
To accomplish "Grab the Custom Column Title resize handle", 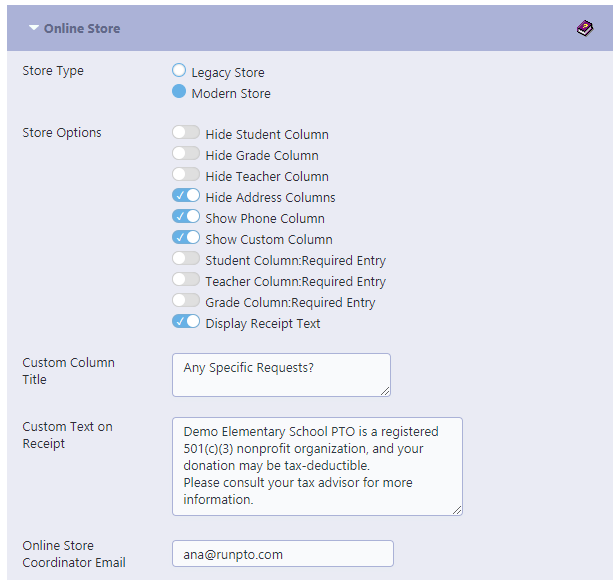I will coord(385,391).
